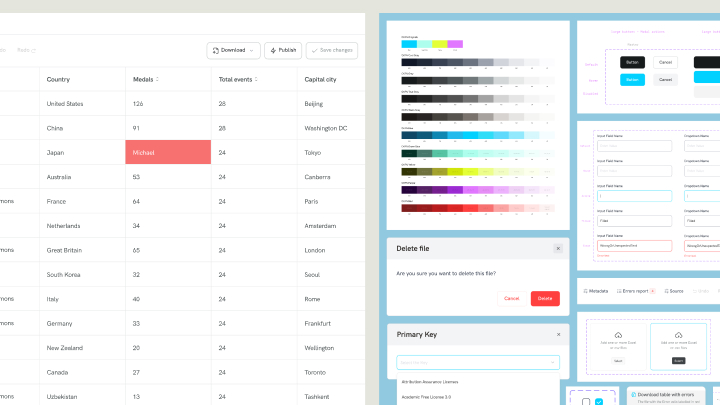Untick the blue checked checkbox sample
This screenshot has width=720, height=405.
[599, 402]
